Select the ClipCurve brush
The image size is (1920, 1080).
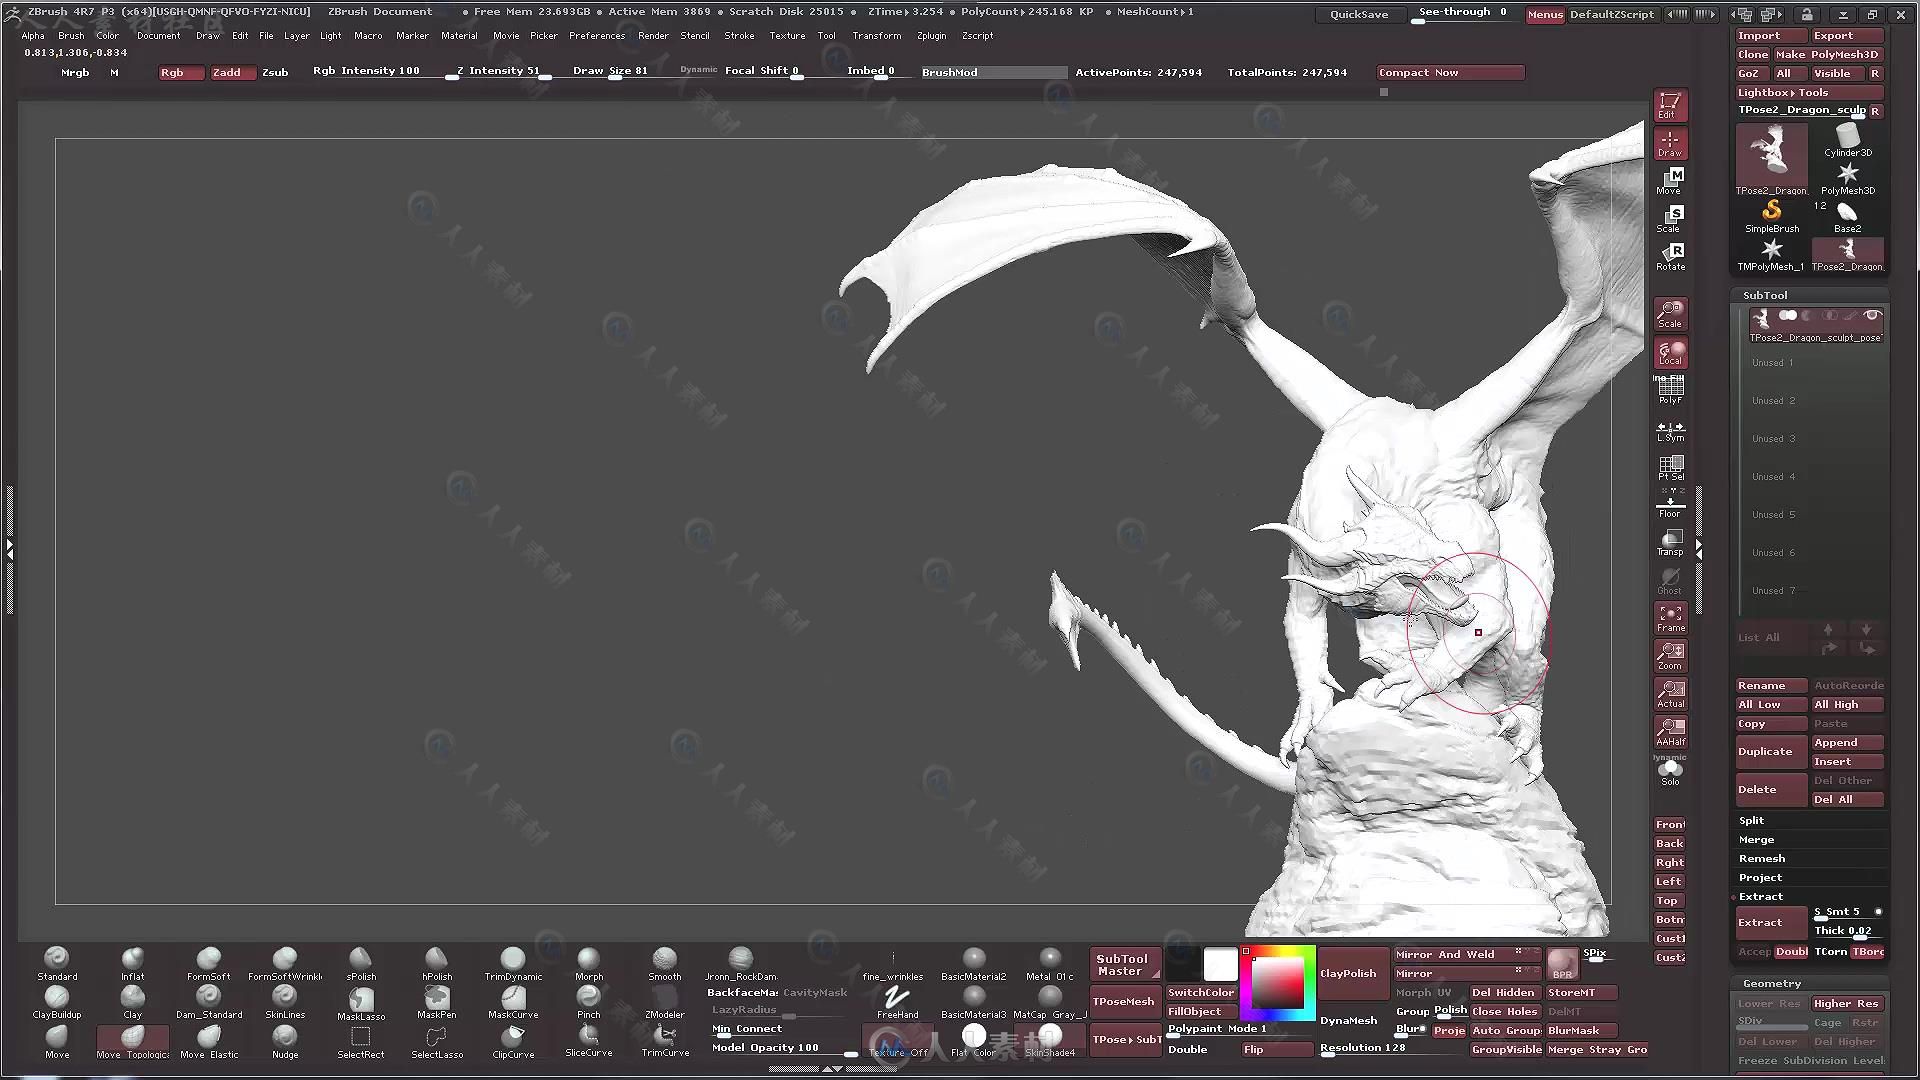513,1042
